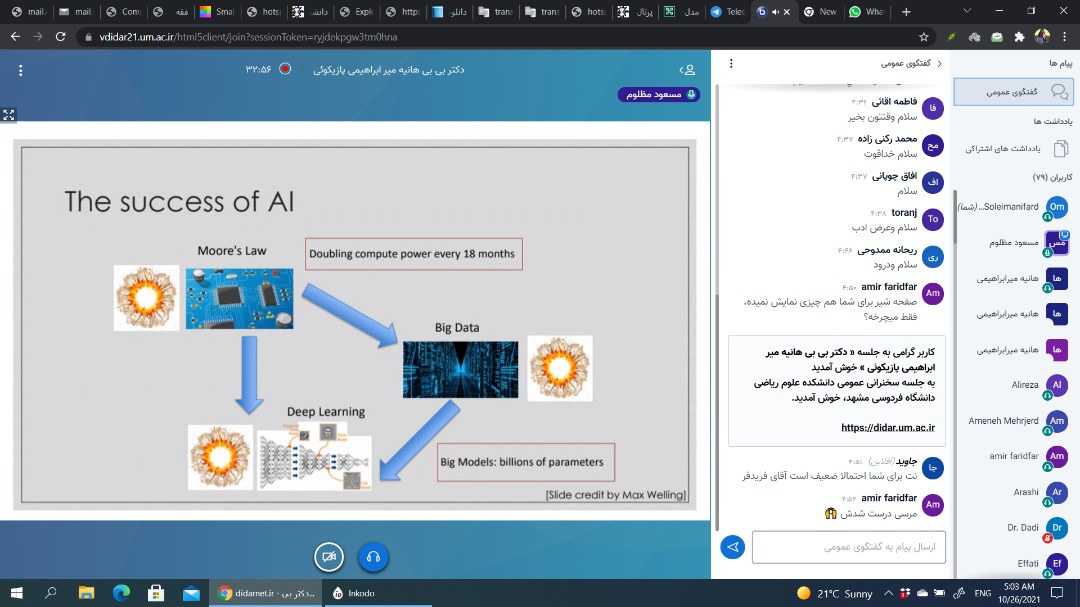Click amir faridfar's avatar in users list
The image size is (1080, 607).
click(x=1056, y=456)
